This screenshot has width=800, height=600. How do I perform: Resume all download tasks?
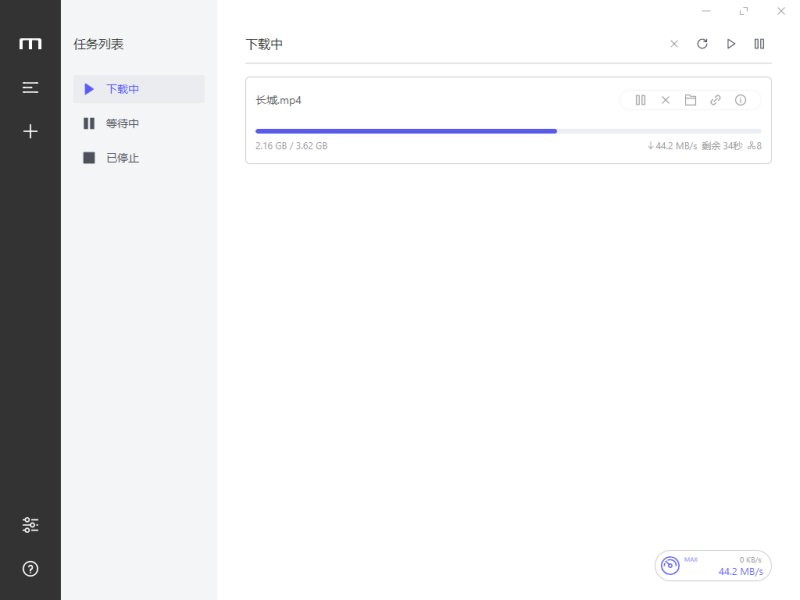[730, 44]
